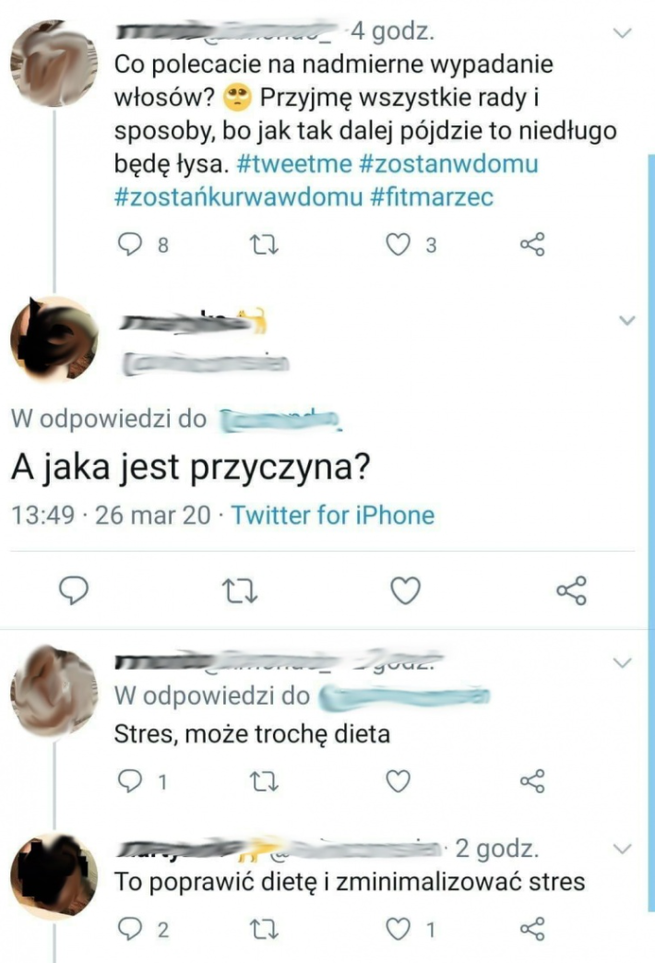Retweet the "To poprawić dietę" reply
Screen dimensions: 655x963
pyautogui.click(x=265, y=930)
